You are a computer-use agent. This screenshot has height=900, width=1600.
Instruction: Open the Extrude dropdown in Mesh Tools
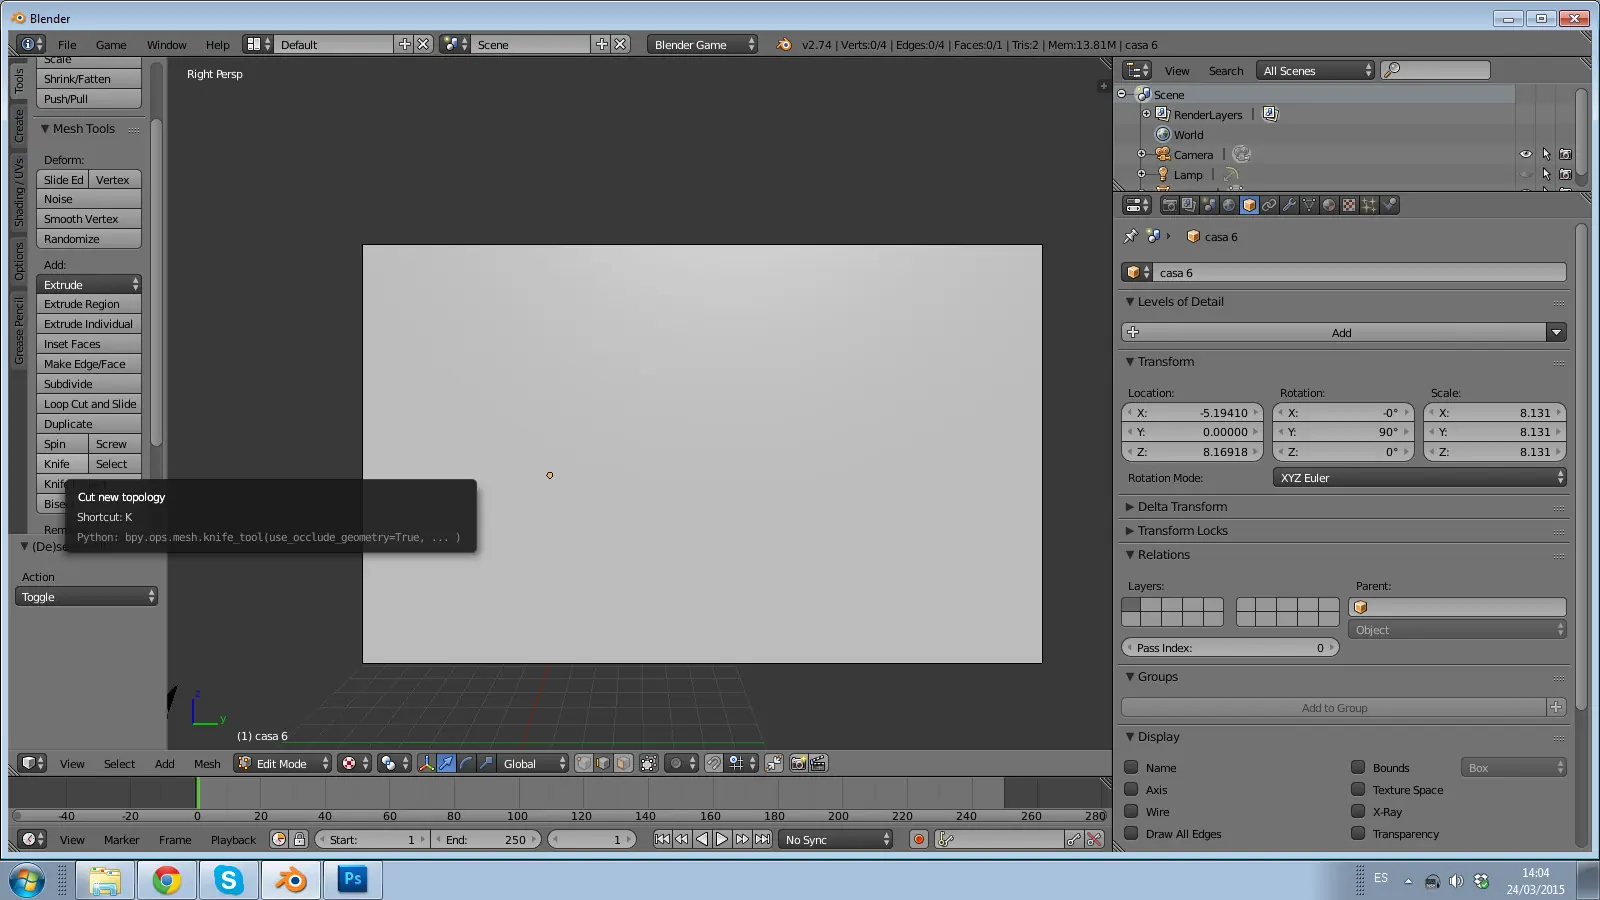[89, 285]
